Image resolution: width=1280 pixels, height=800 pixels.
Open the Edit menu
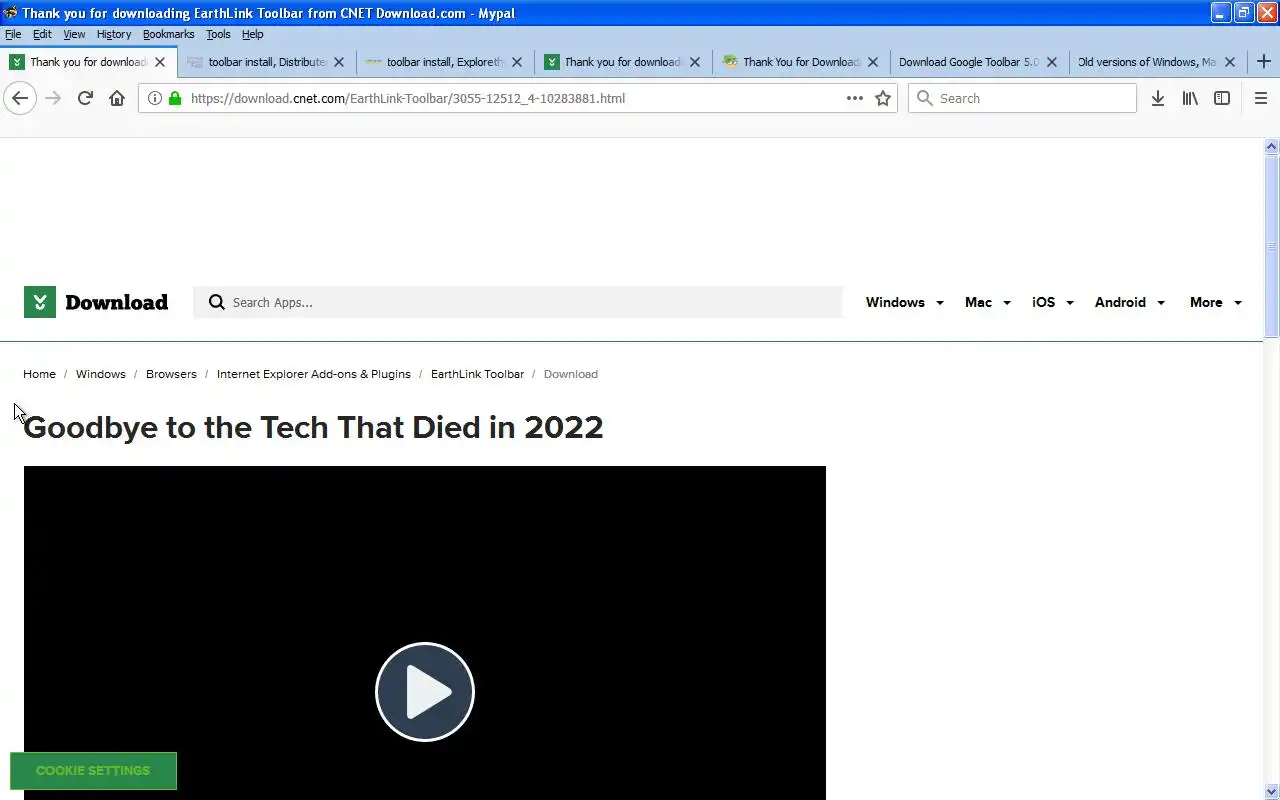coord(42,34)
